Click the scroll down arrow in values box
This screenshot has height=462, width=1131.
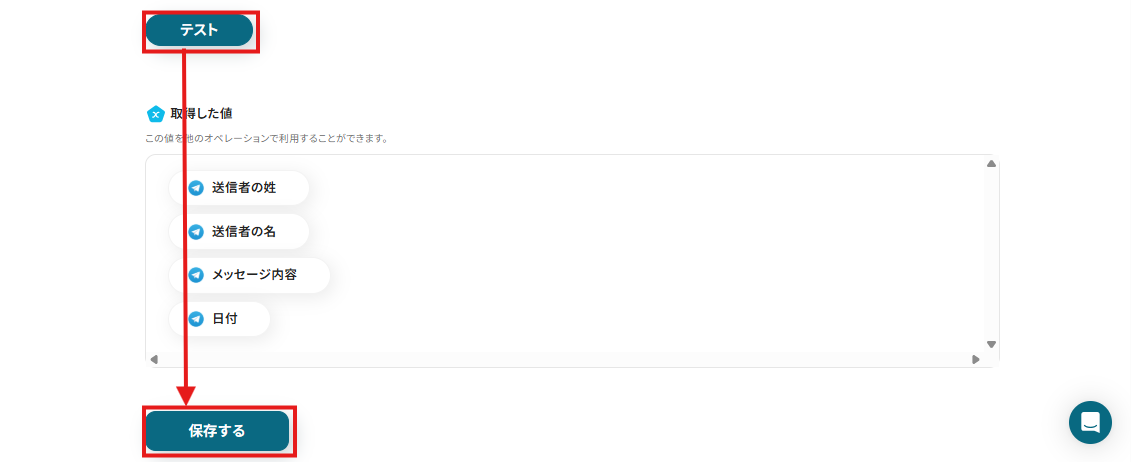tap(991, 345)
